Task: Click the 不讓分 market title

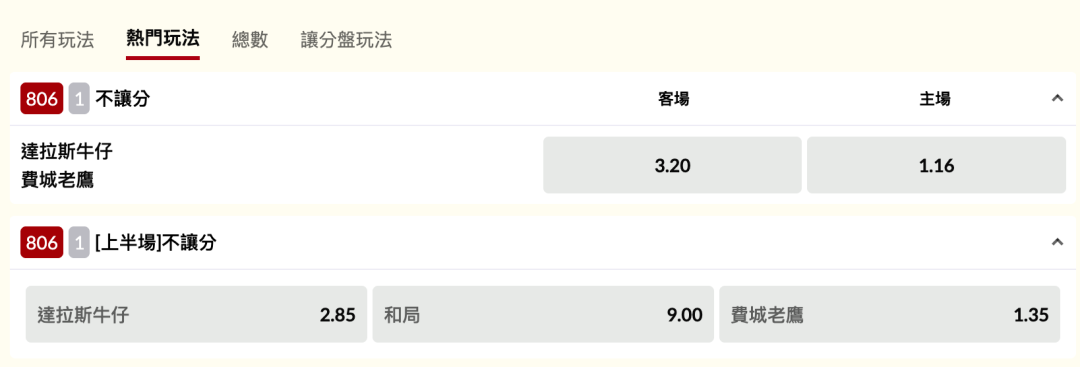Action: (x=123, y=99)
